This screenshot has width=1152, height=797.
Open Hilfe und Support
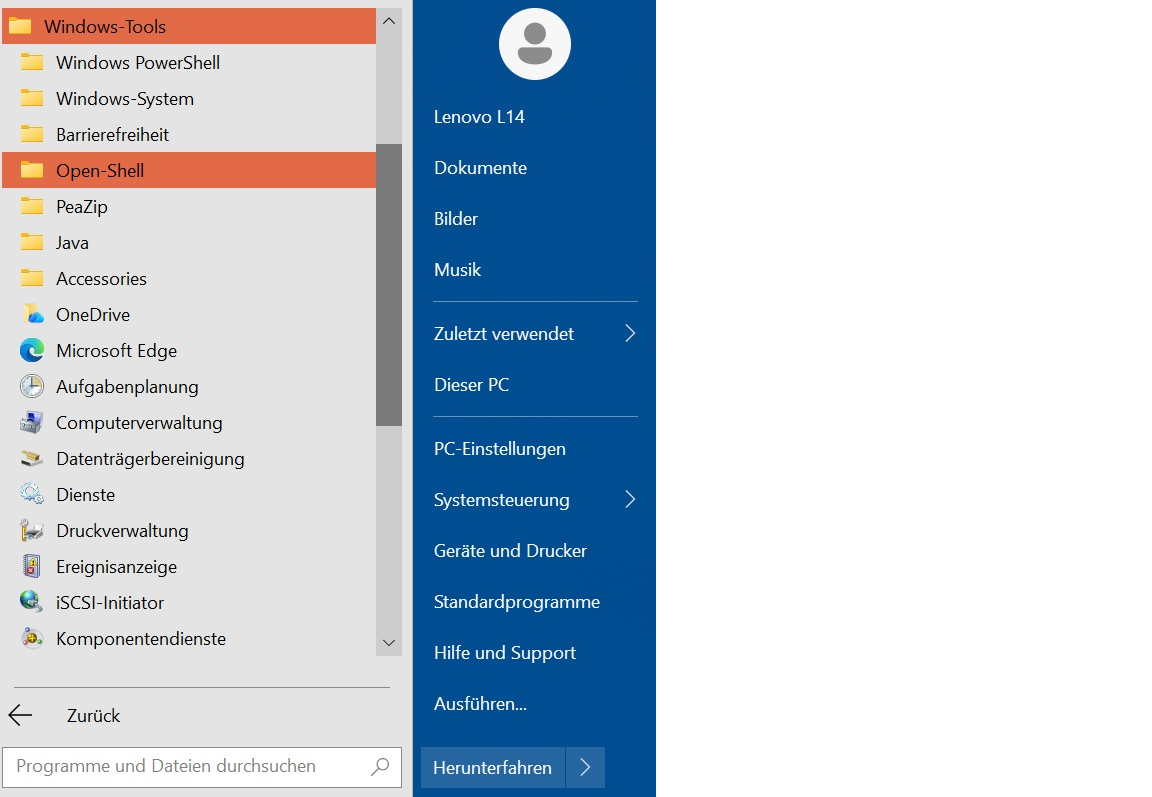505,653
